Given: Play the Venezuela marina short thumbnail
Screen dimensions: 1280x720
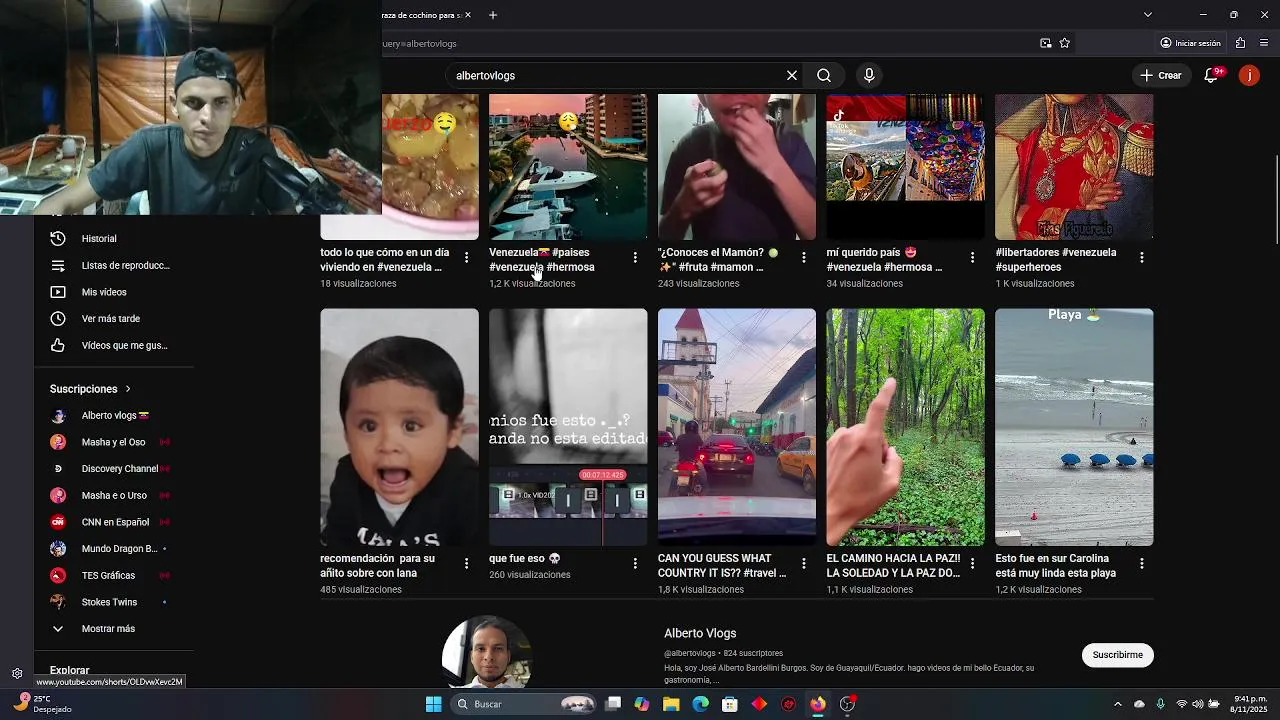Looking at the screenshot, I should (x=568, y=167).
